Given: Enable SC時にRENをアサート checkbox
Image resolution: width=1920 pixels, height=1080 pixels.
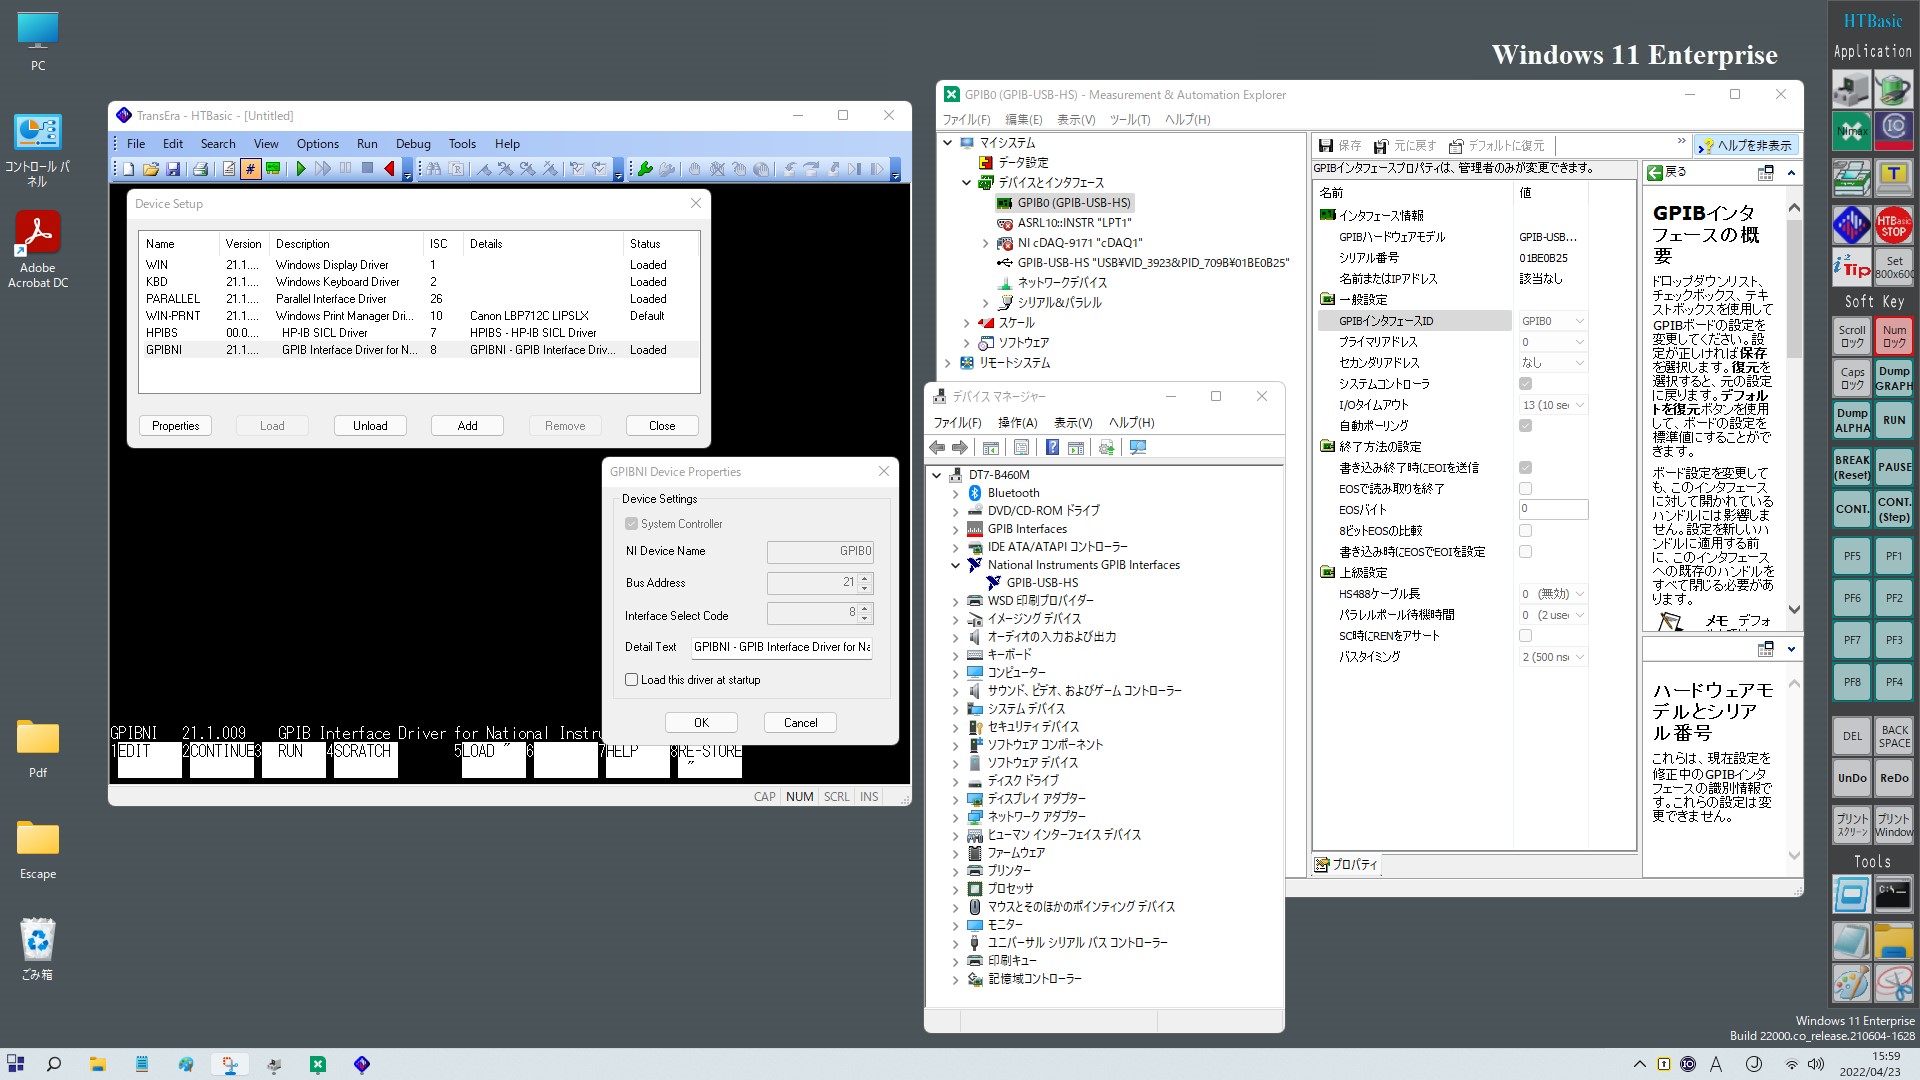Looking at the screenshot, I should (1525, 636).
